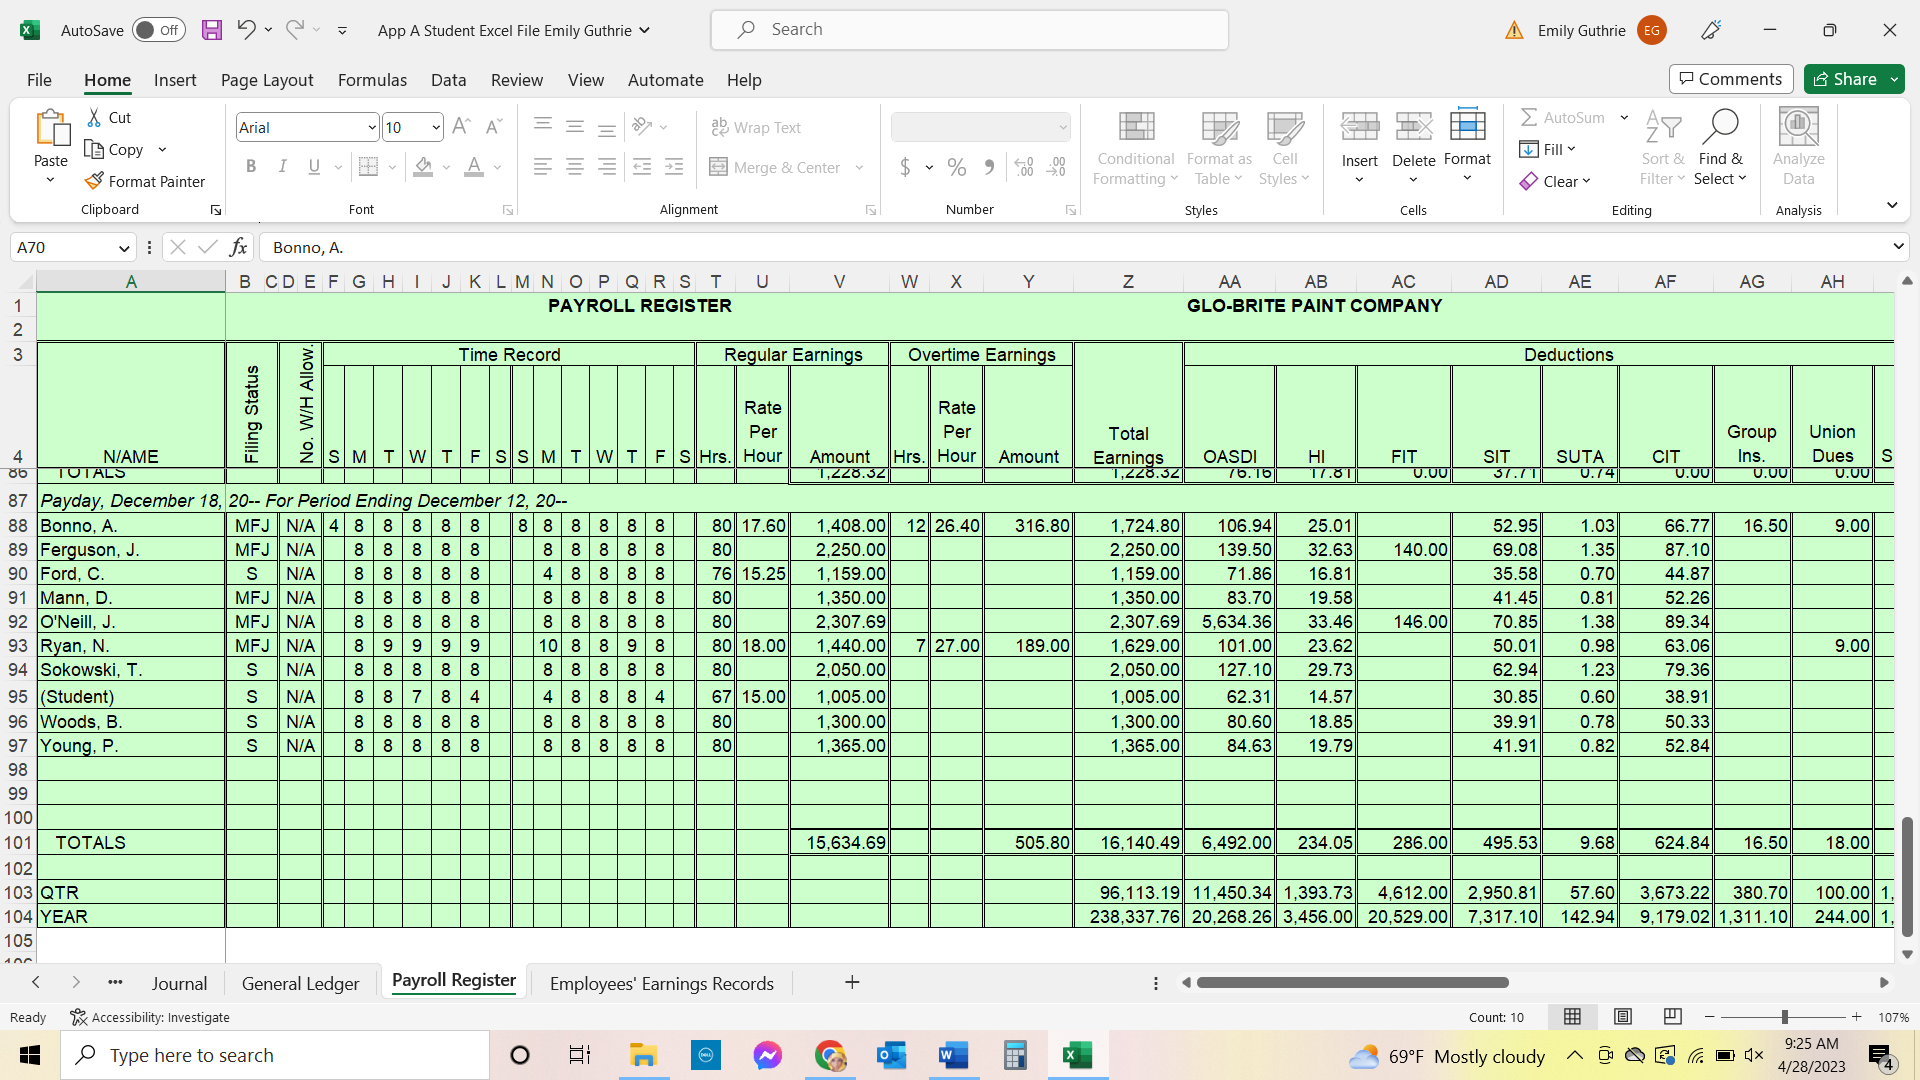The width and height of the screenshot is (1920, 1080).
Task: Open Analyze Data pane
Action: tap(1798, 148)
